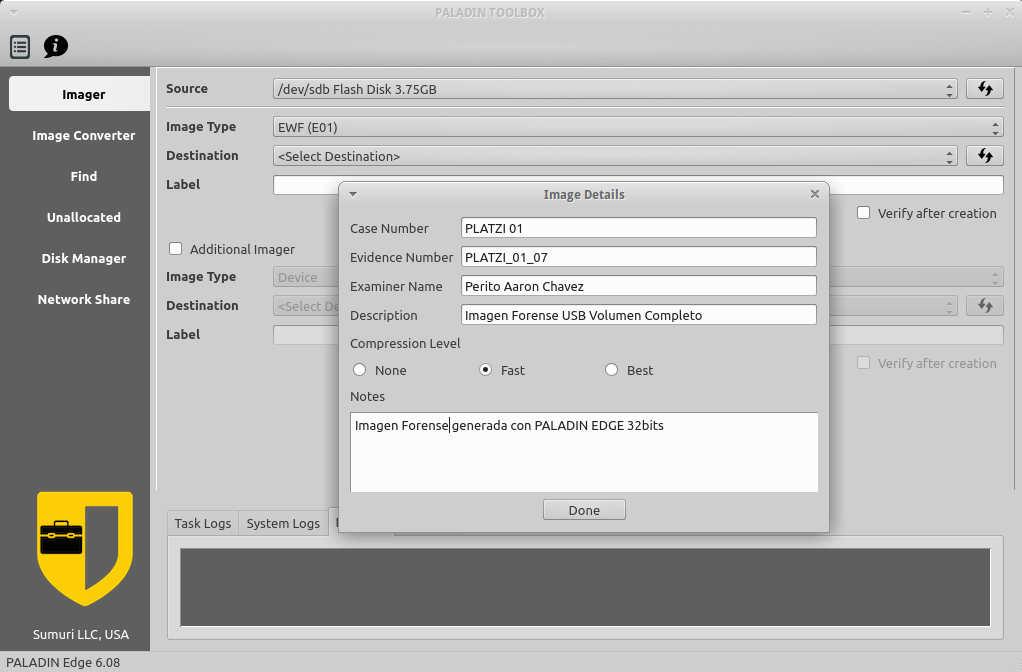Click inside the Notes text area
Viewport: 1022px width, 672px height.
pos(584,452)
